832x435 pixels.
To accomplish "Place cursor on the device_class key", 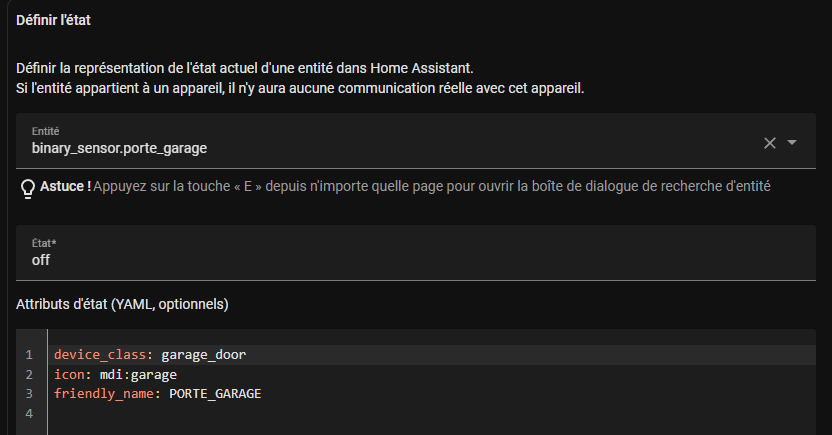I will [100, 354].
